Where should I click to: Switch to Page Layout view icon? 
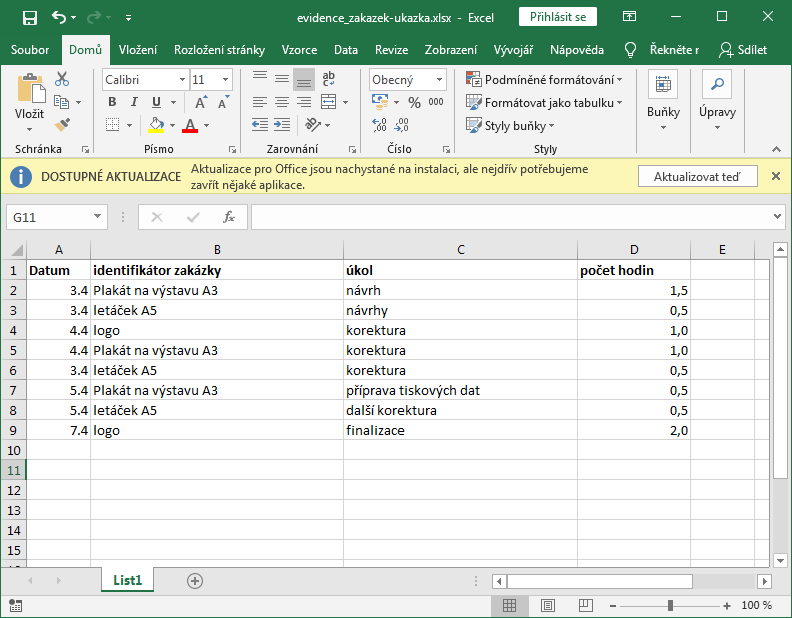pos(546,605)
